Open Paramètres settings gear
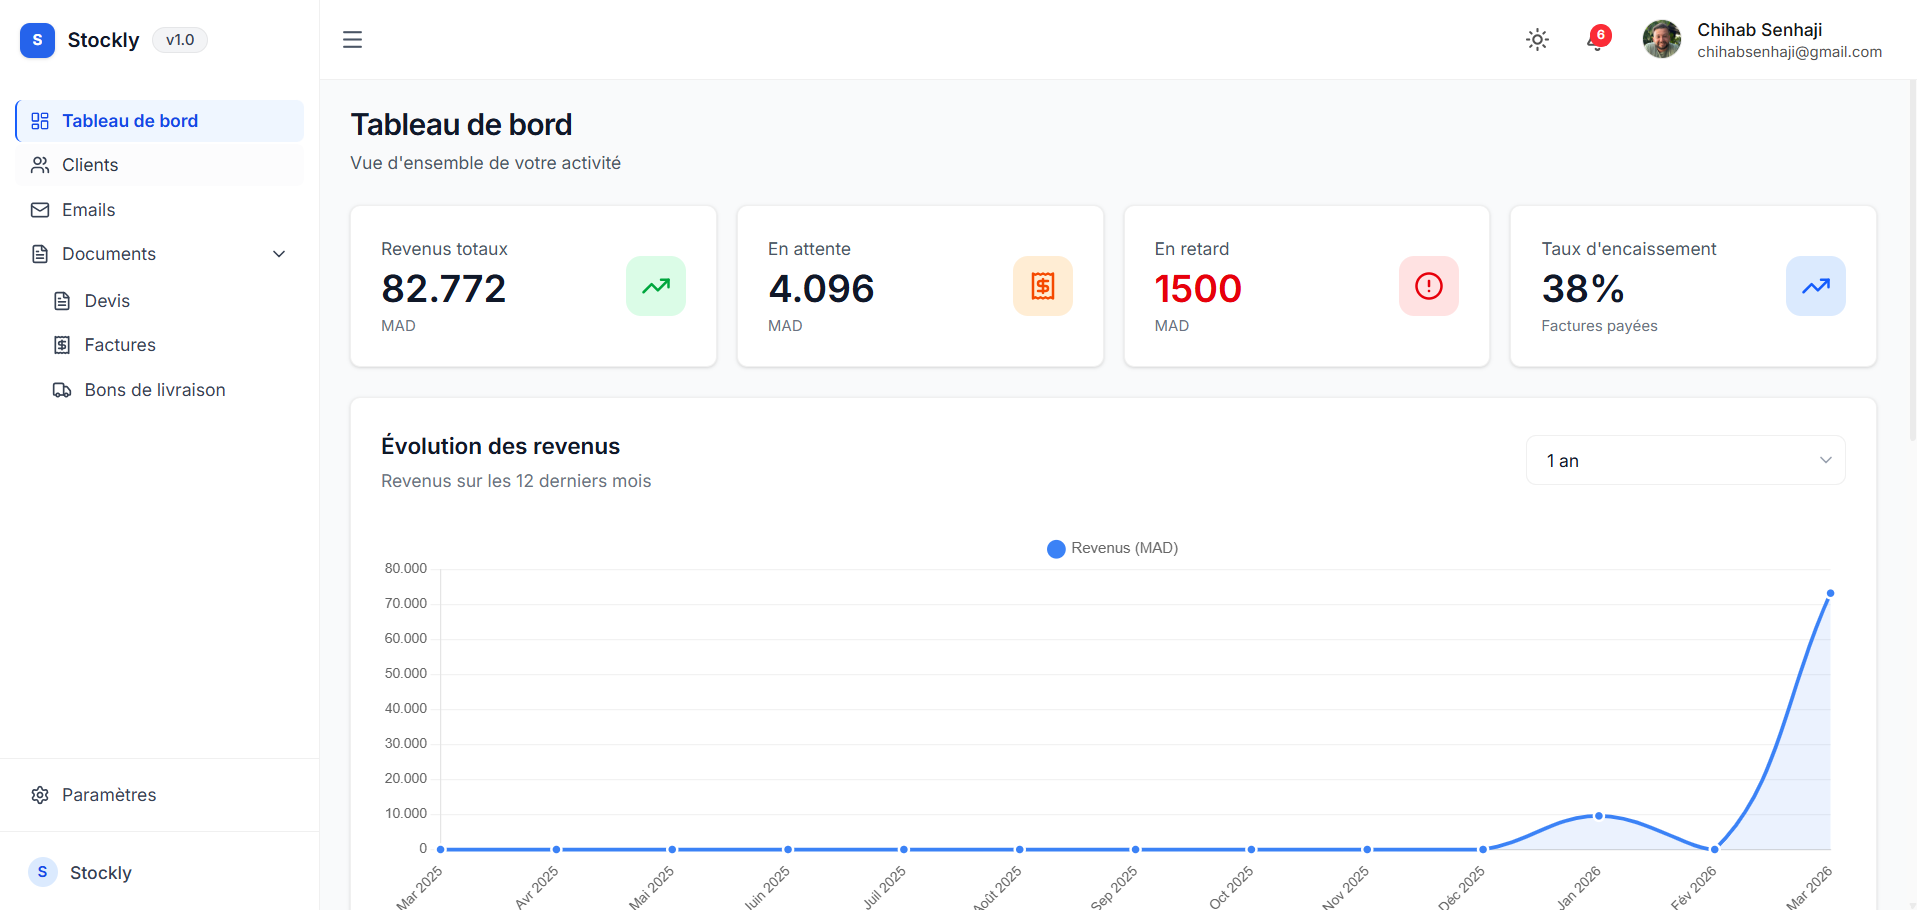 [40, 795]
